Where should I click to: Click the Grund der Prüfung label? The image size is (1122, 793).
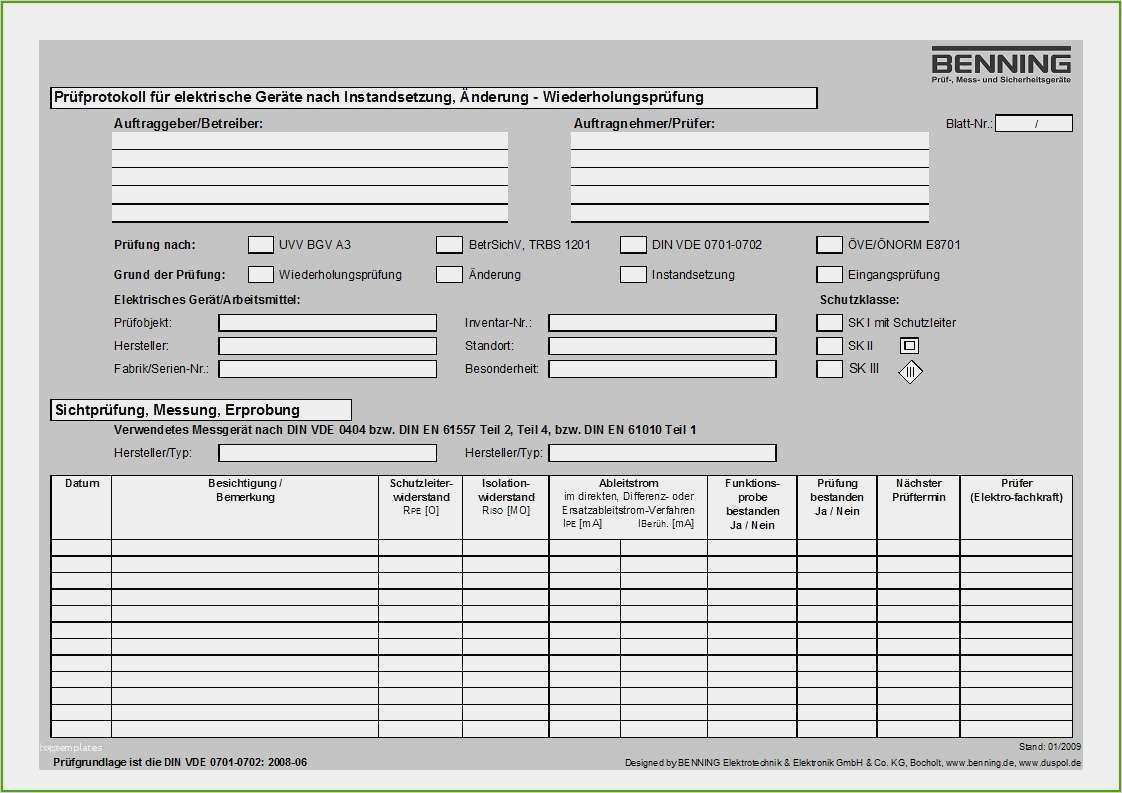[x=170, y=274]
